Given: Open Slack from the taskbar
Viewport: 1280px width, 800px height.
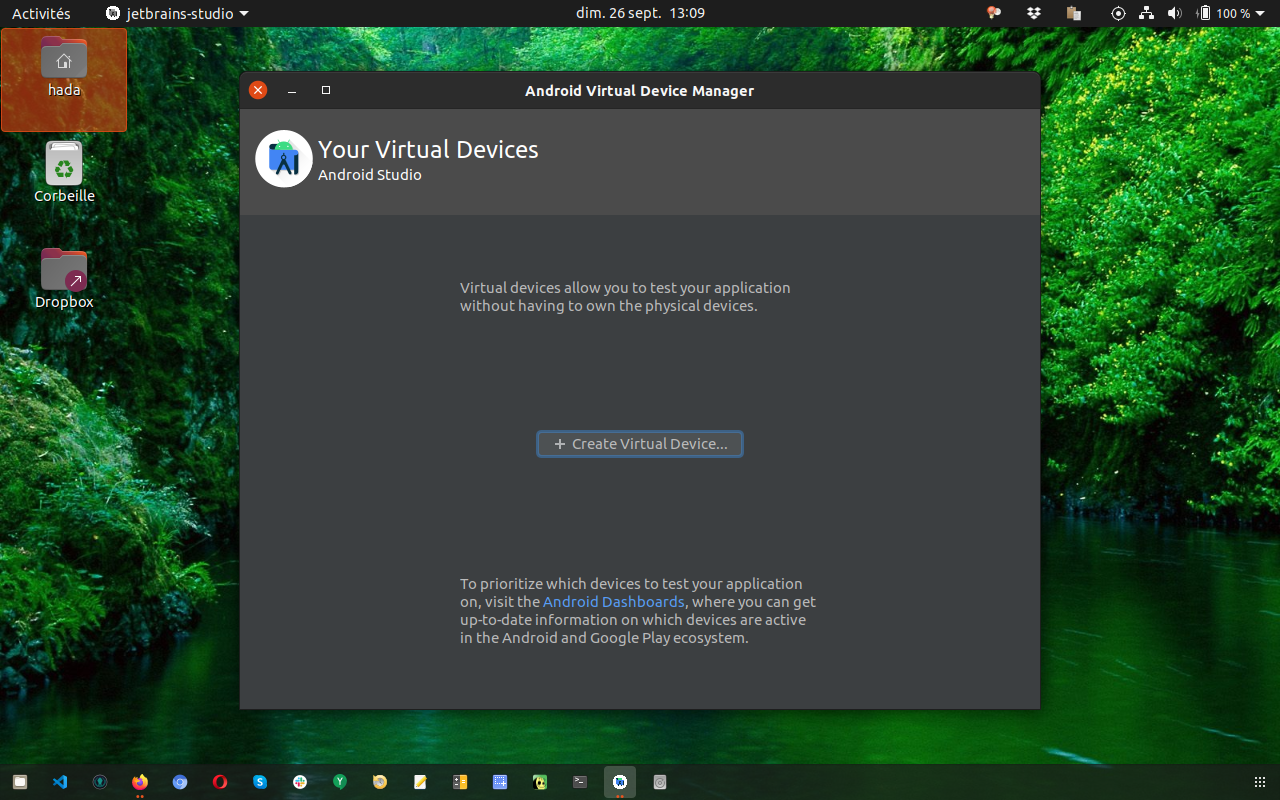Looking at the screenshot, I should [300, 782].
